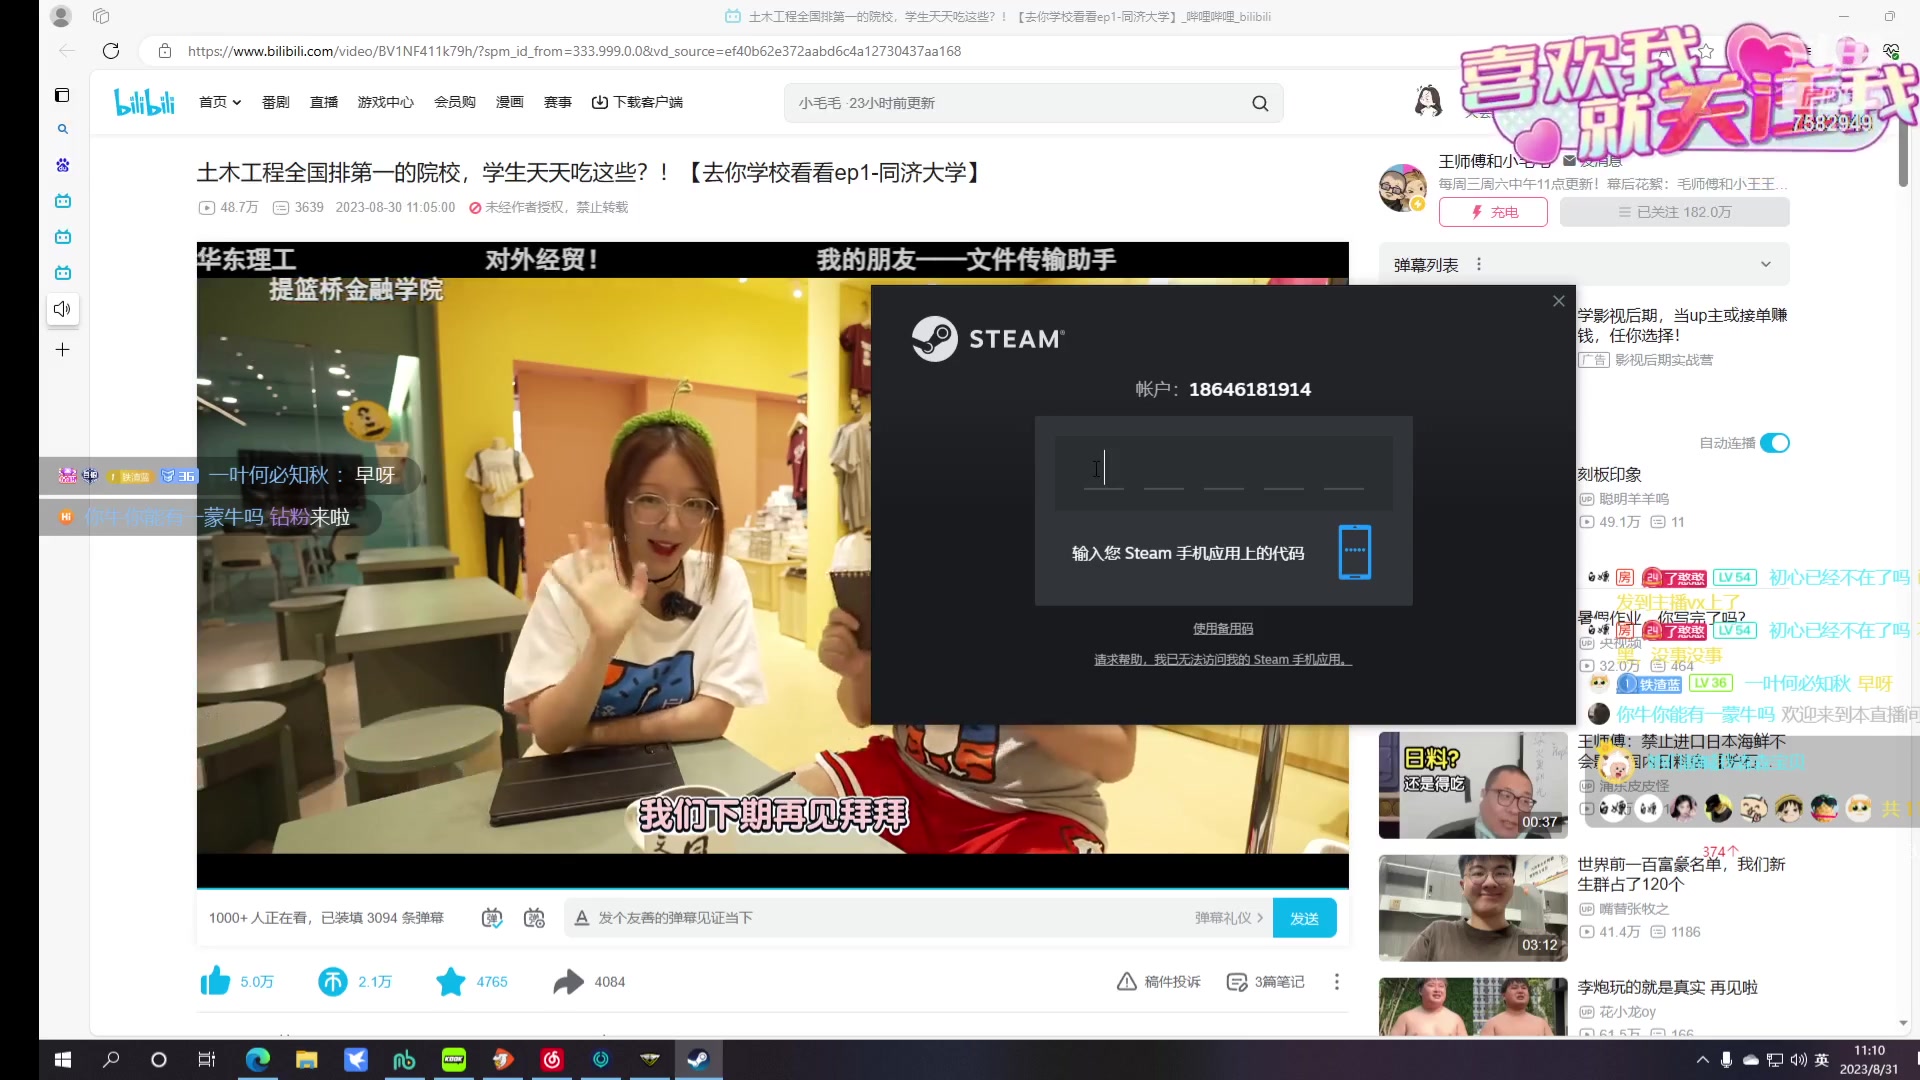Click the search magnifier in bilibili search bar
This screenshot has width=1920, height=1080.
(1260, 103)
